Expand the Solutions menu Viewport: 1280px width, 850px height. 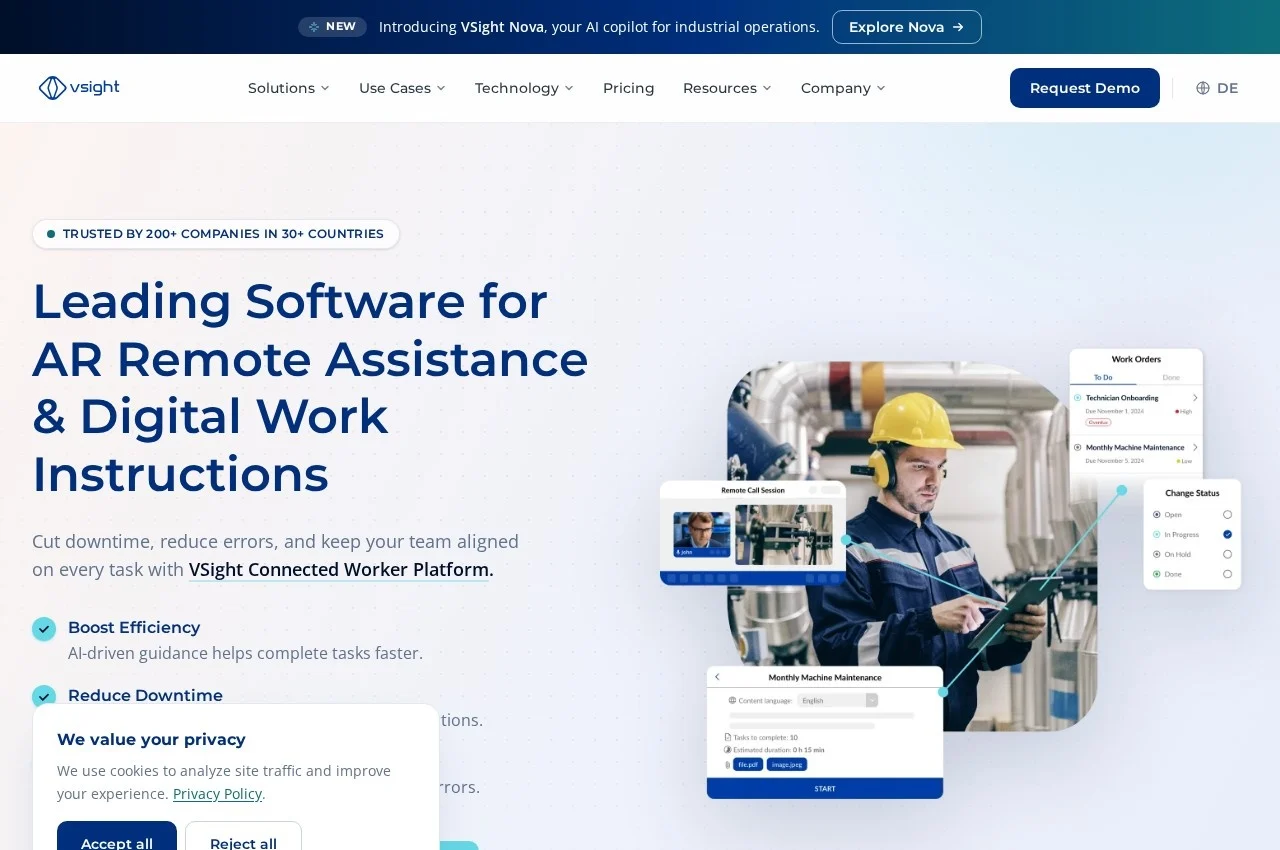pos(289,88)
